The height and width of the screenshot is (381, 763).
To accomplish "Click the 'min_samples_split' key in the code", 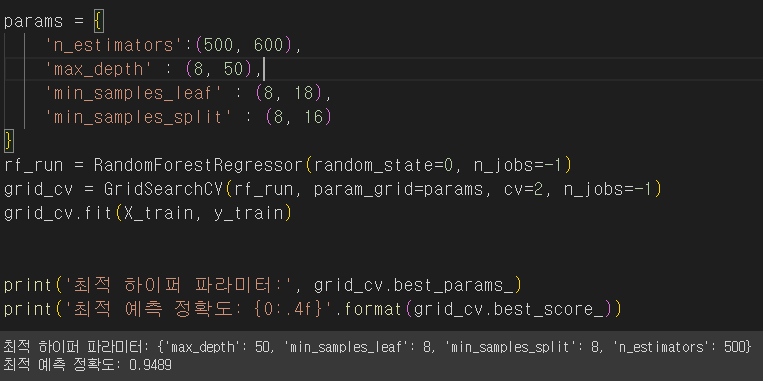I will tap(139, 117).
